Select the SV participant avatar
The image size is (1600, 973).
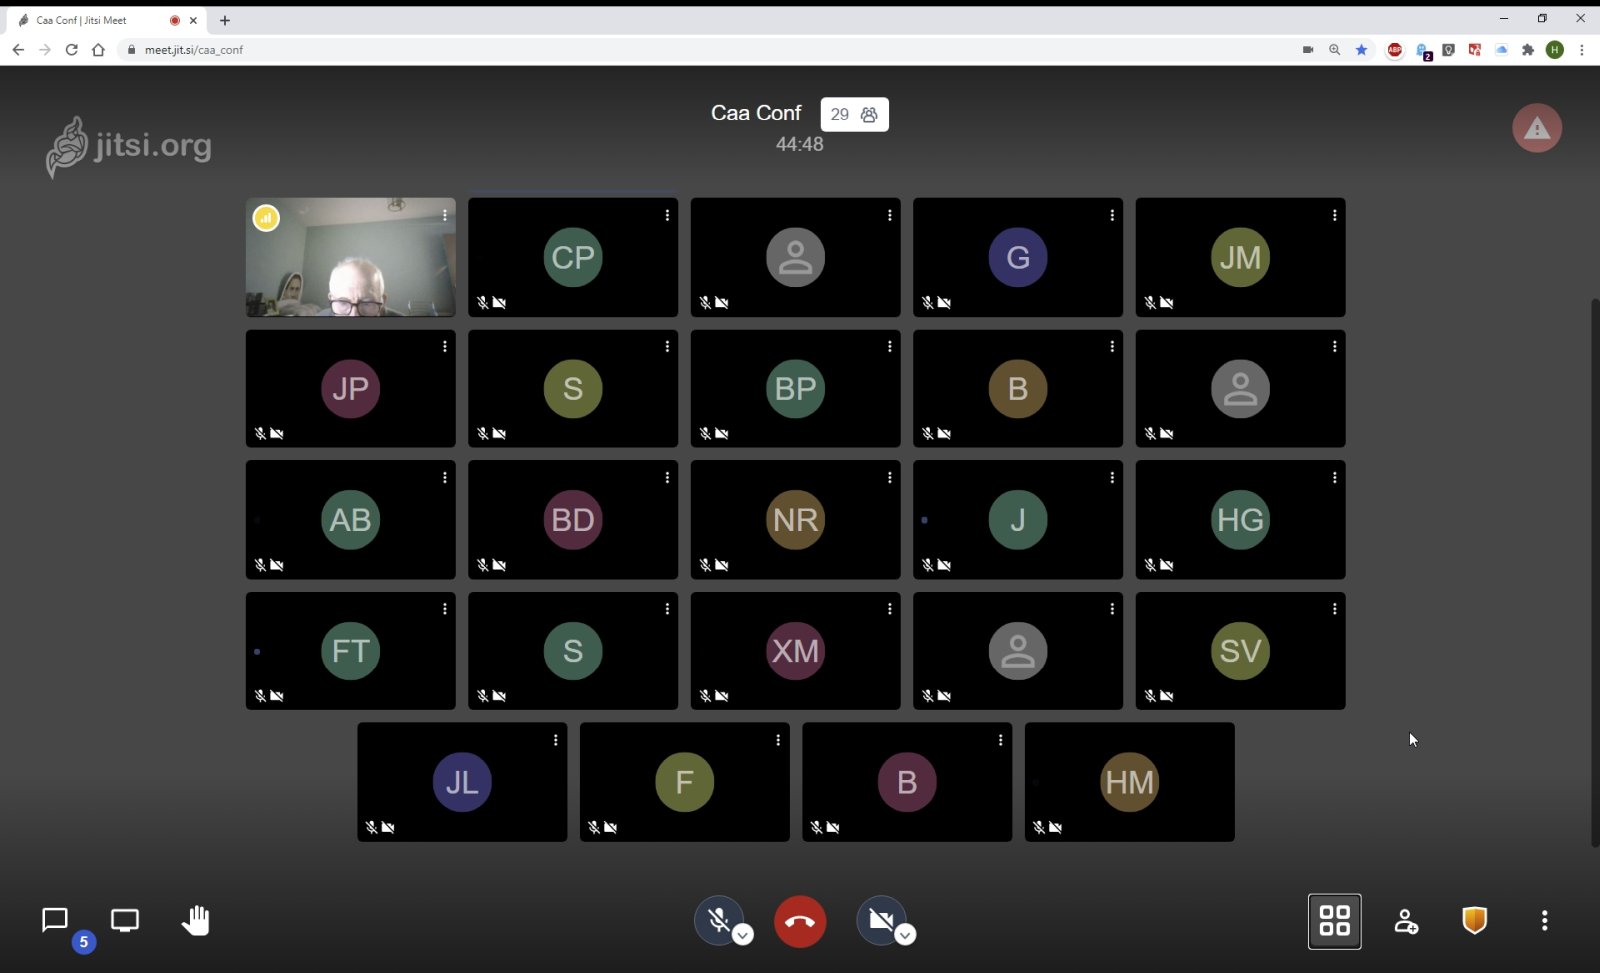point(1240,651)
